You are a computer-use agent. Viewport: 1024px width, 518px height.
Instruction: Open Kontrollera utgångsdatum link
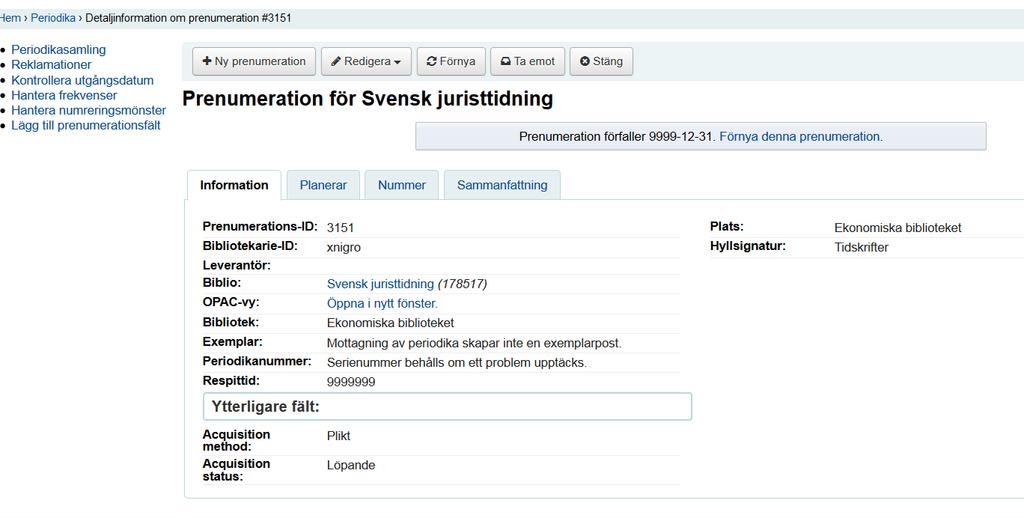(82, 80)
